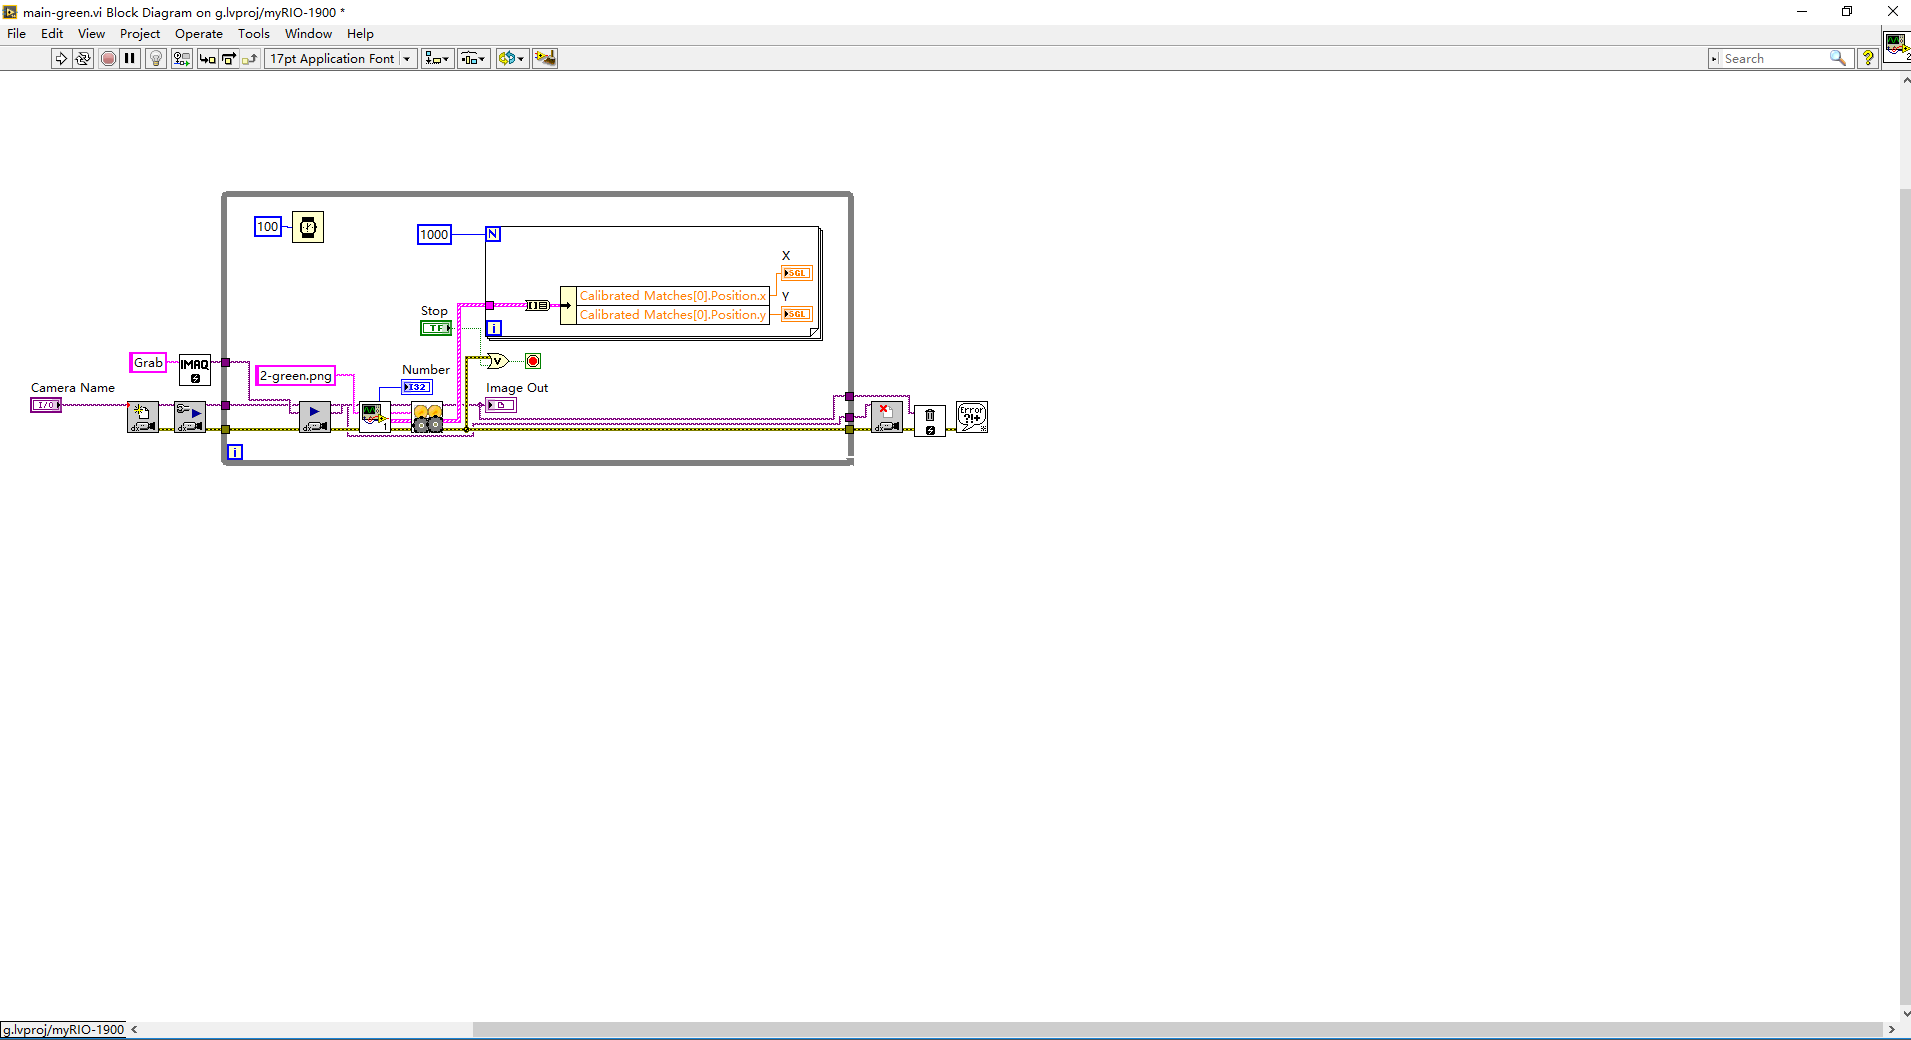Click the vertical scrollbar thumb
The width and height of the screenshot is (1911, 1040).
pos(1904,596)
